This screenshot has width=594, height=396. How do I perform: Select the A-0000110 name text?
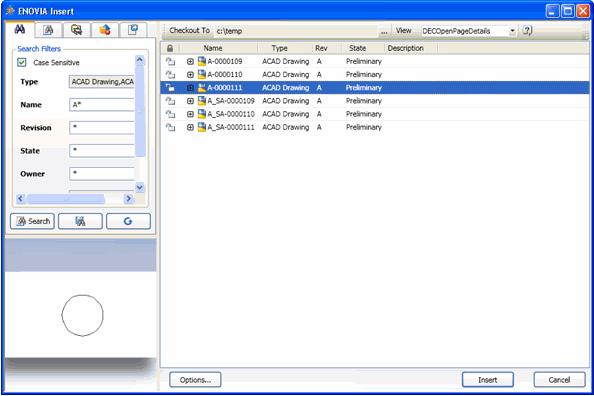click(x=225, y=75)
